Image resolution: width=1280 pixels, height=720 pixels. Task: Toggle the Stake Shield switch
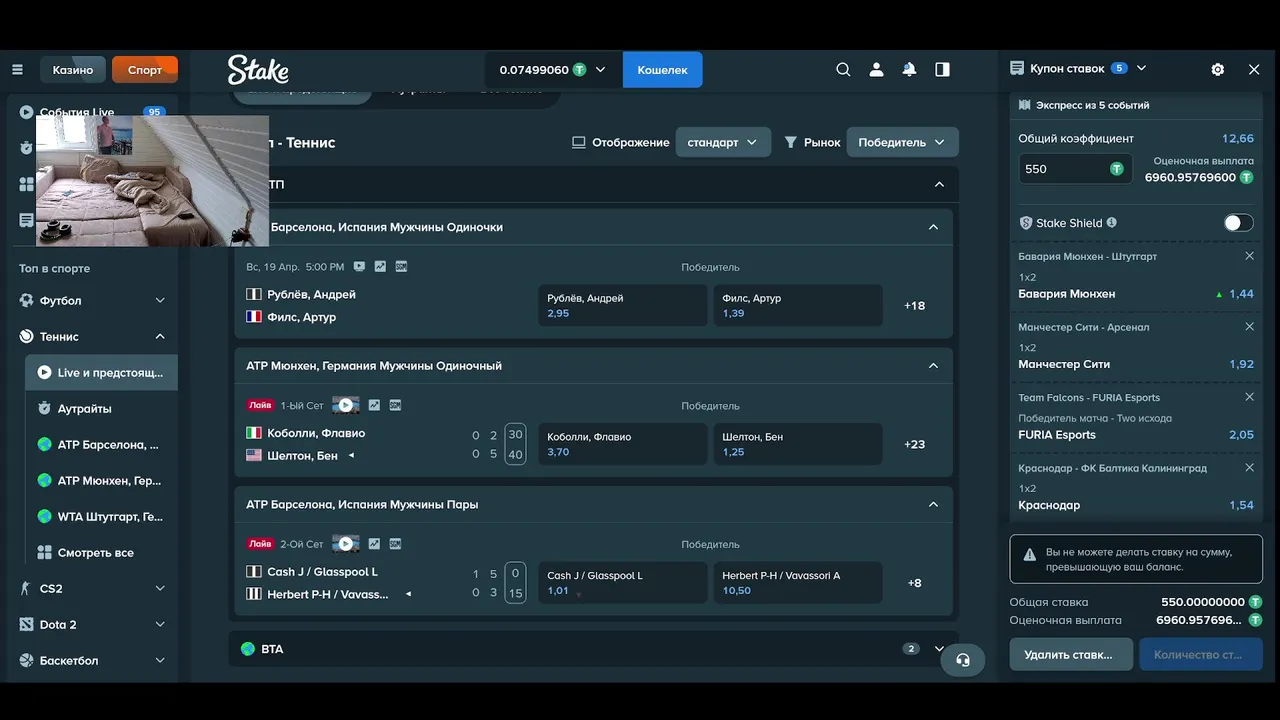click(1238, 223)
